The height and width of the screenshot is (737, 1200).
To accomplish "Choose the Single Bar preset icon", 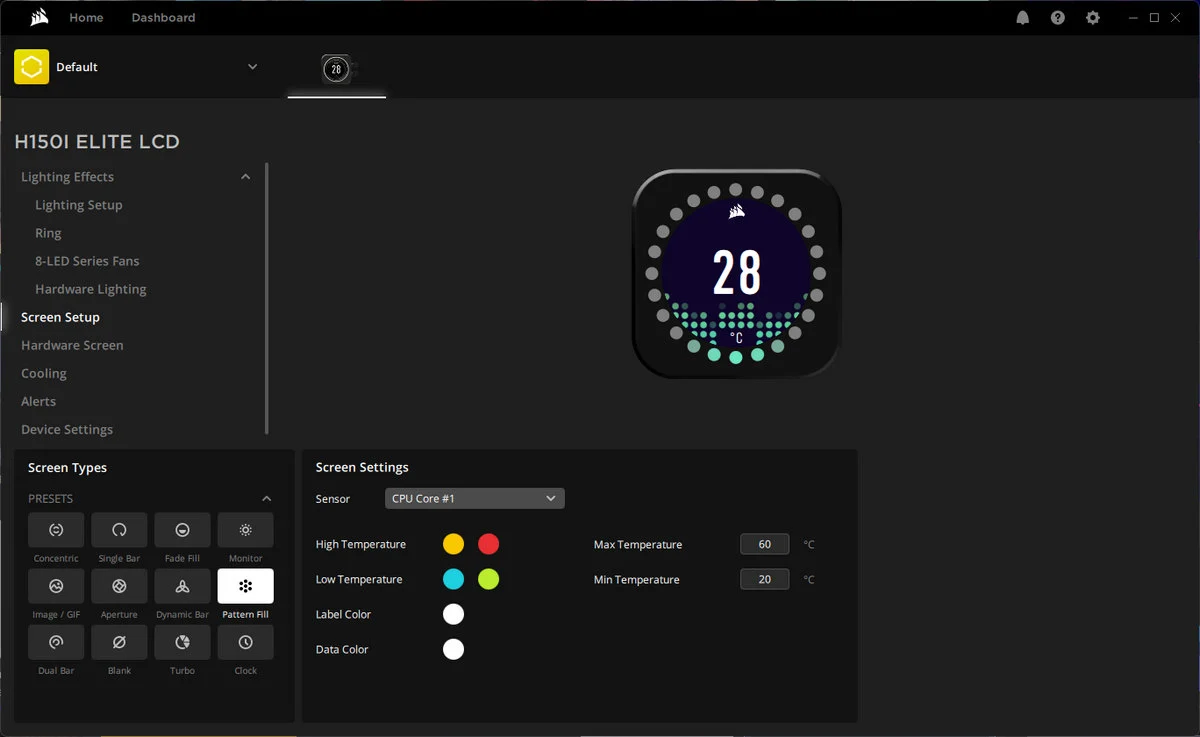I will (x=119, y=530).
